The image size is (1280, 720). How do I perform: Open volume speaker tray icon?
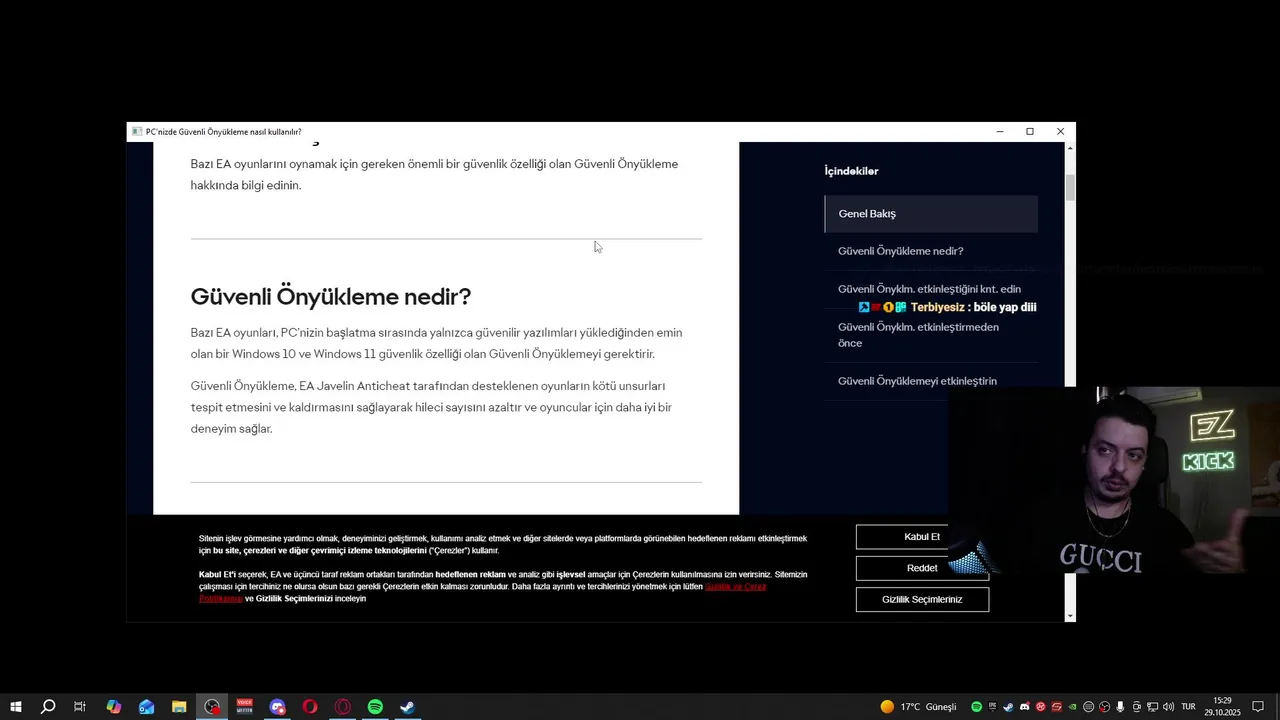(x=1168, y=707)
